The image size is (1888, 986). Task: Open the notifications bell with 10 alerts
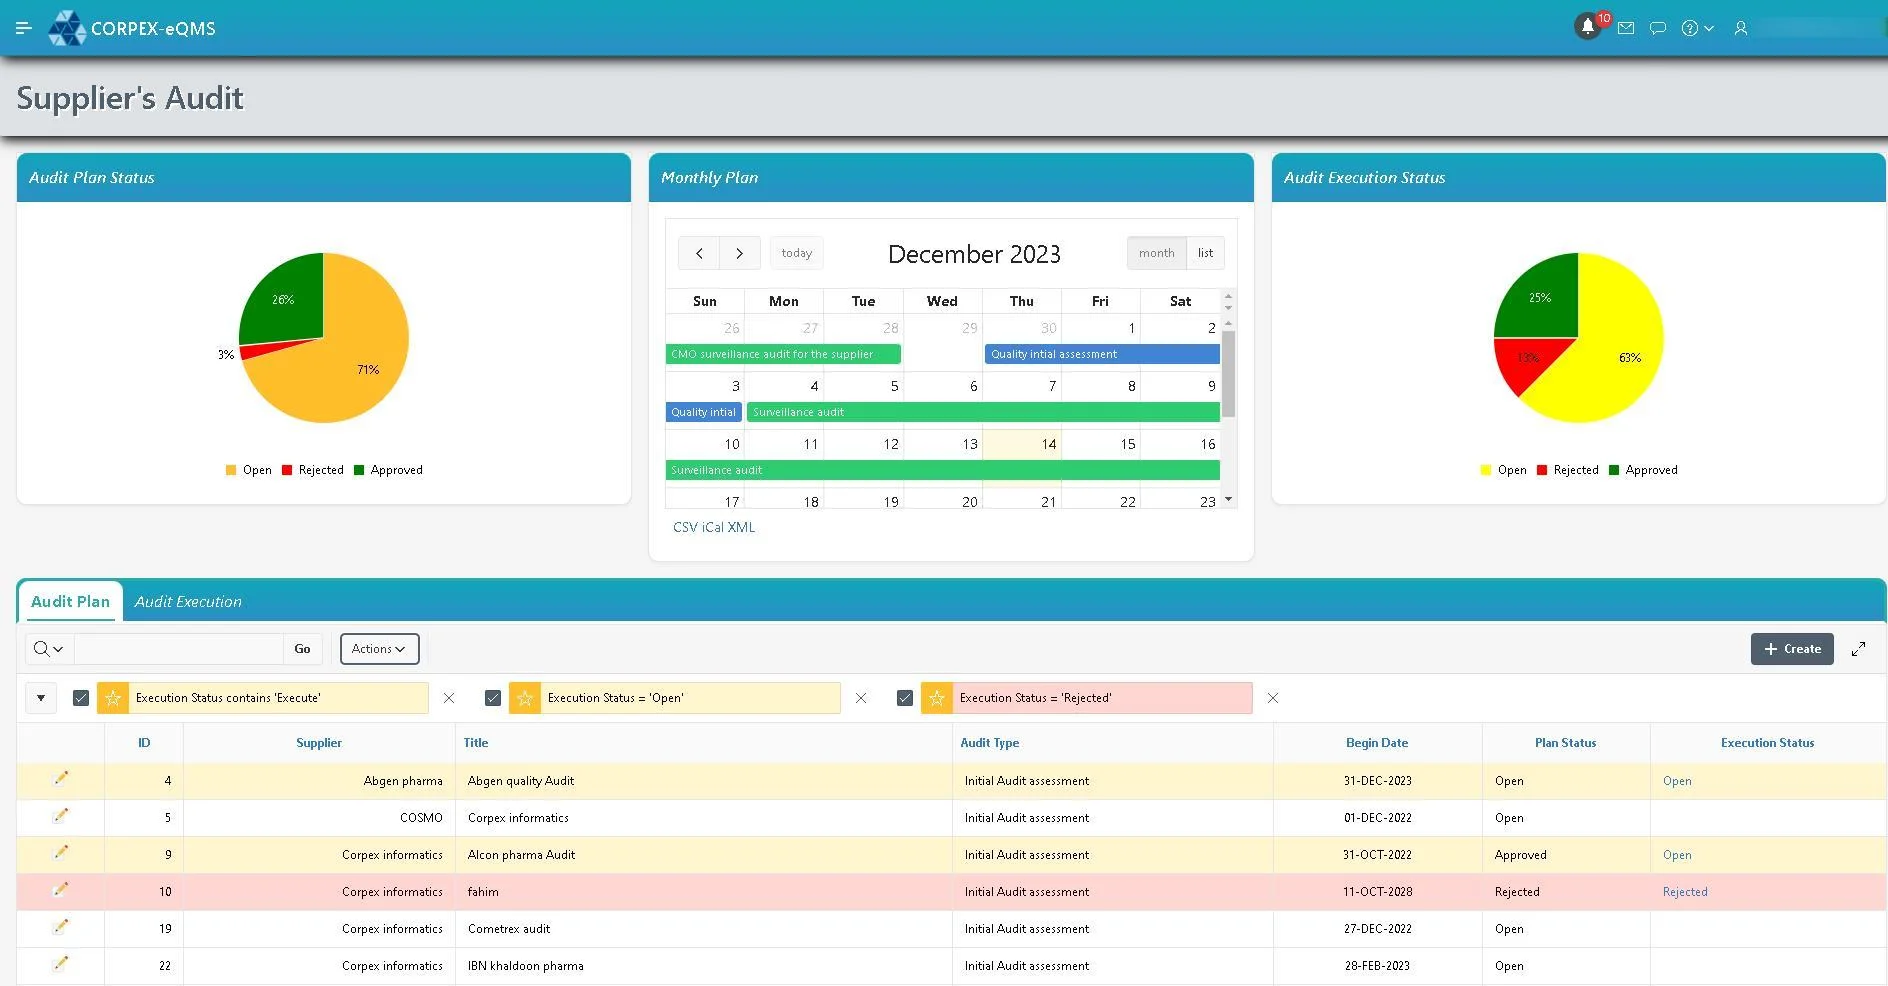point(1588,27)
